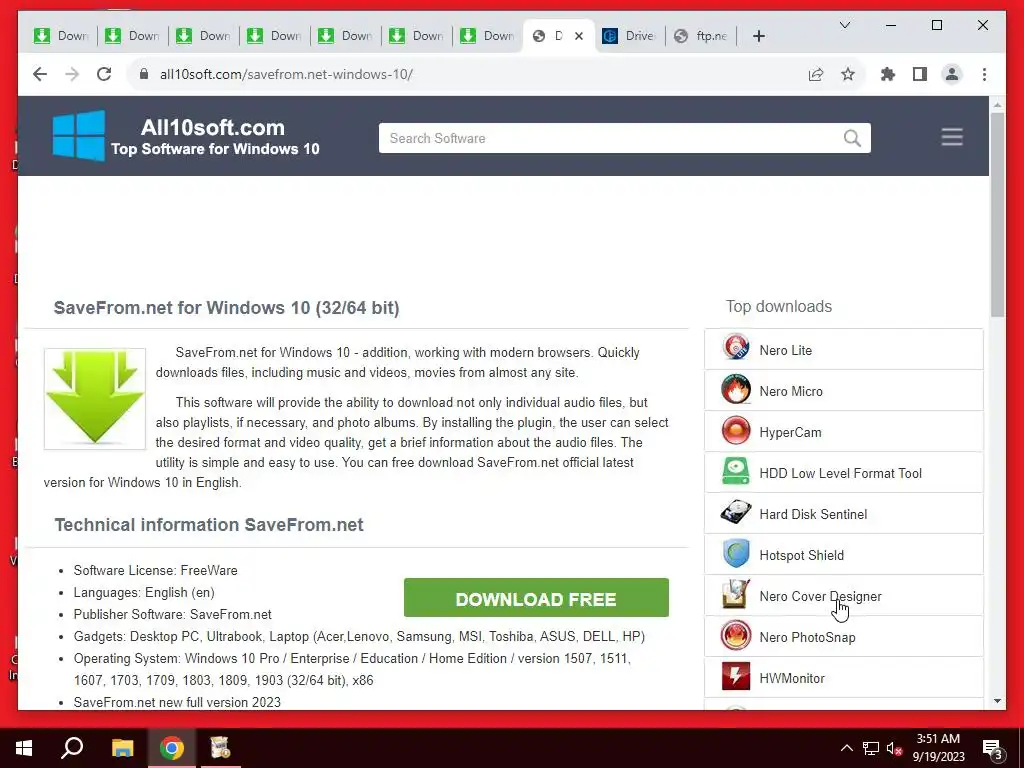This screenshot has height=768, width=1024.
Task: Open the Windows Start menu
Action: click(x=24, y=748)
